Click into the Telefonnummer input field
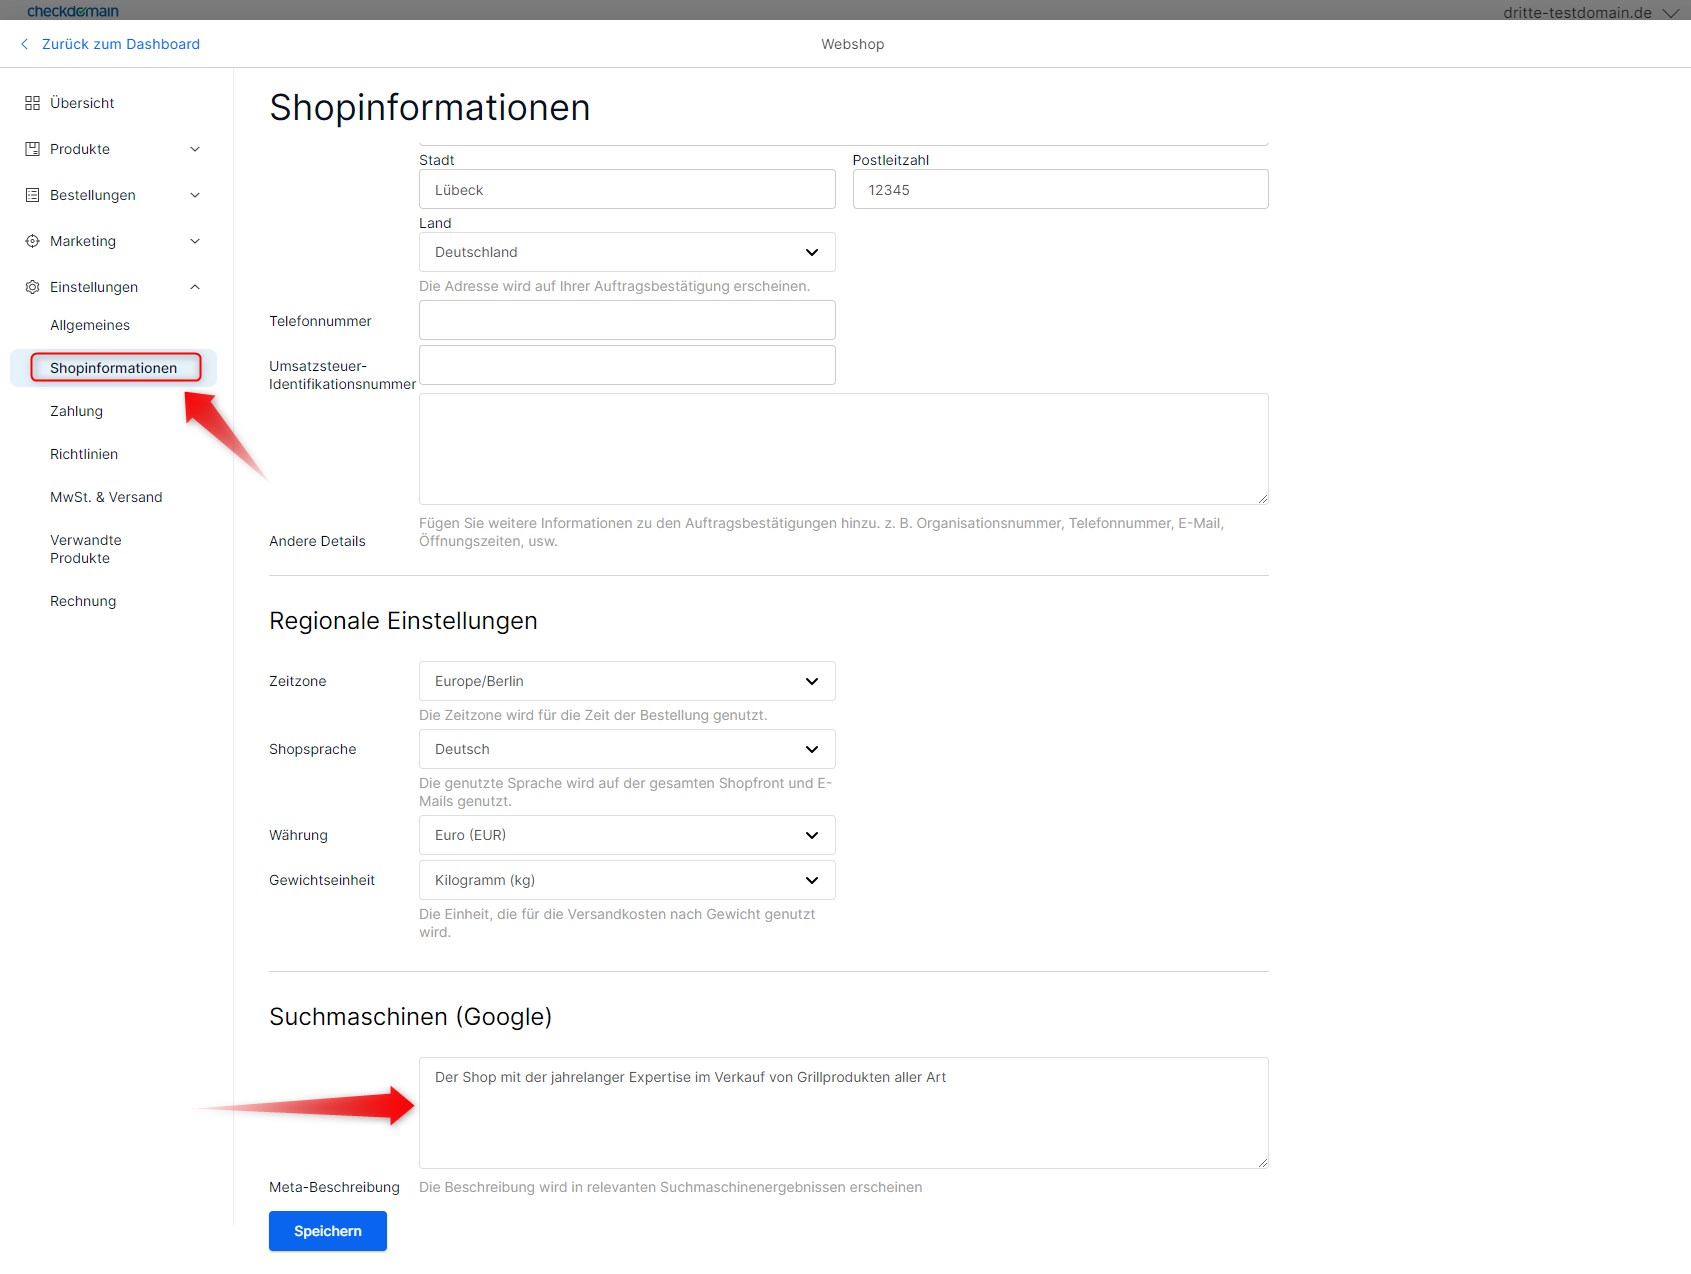This screenshot has width=1691, height=1274. [x=626, y=320]
